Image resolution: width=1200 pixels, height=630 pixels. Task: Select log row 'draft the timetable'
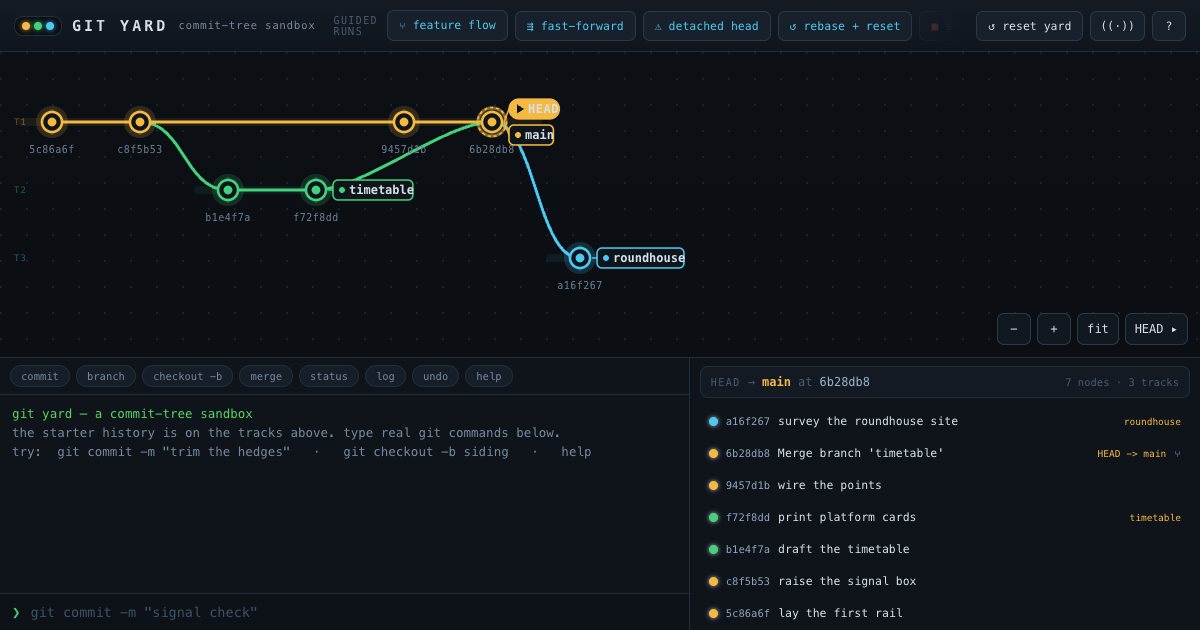tap(944, 549)
